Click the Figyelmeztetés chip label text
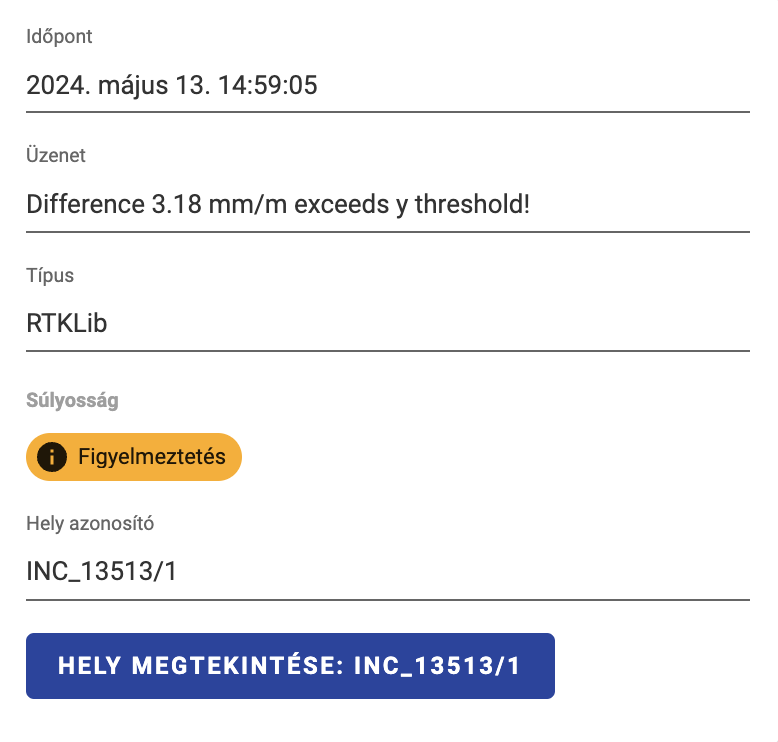This screenshot has width=778, height=742. tap(151, 458)
